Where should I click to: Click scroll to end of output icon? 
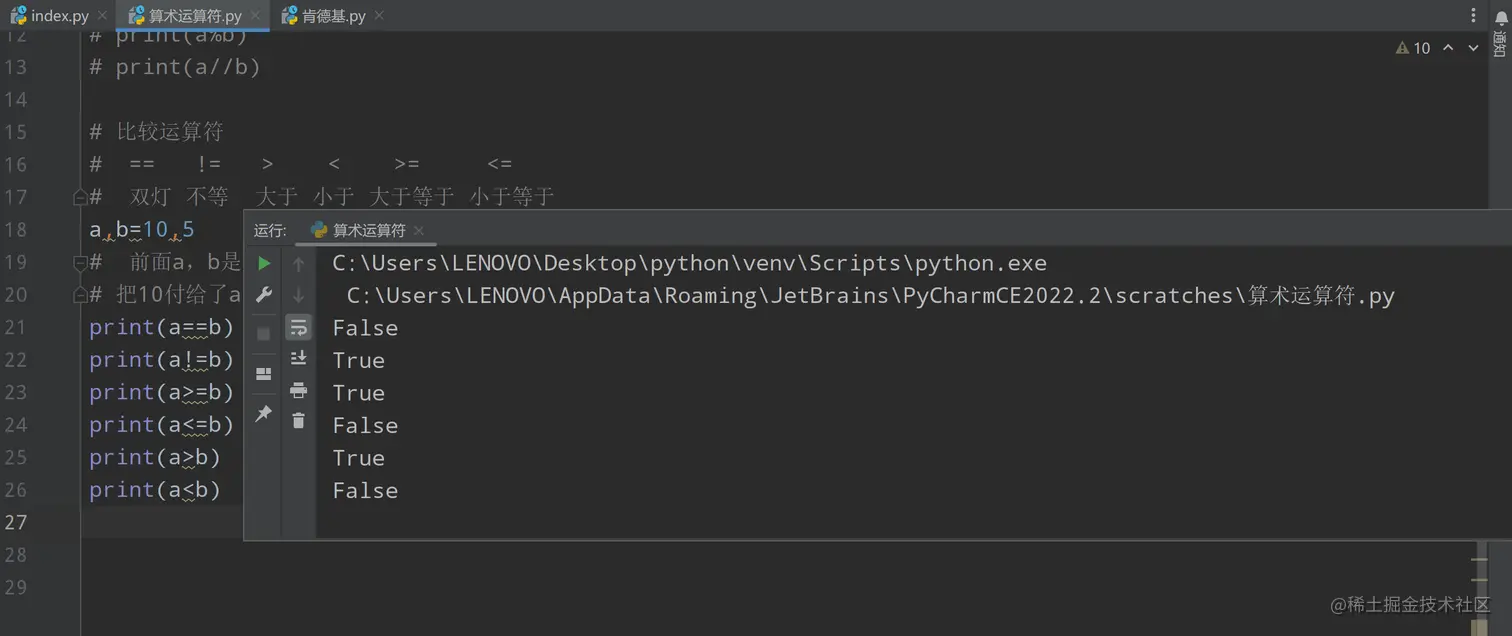pyautogui.click(x=298, y=358)
